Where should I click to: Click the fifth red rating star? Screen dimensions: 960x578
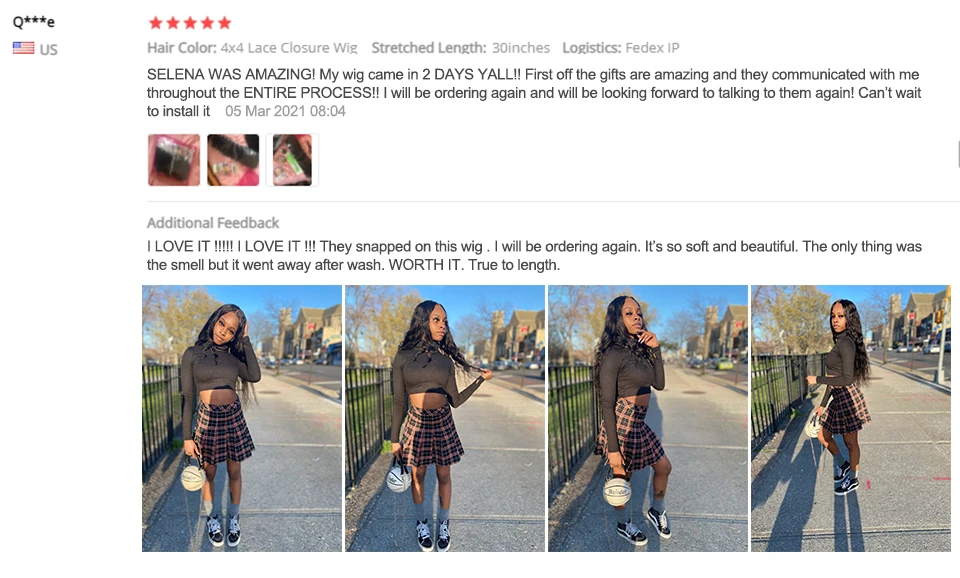tap(225, 23)
